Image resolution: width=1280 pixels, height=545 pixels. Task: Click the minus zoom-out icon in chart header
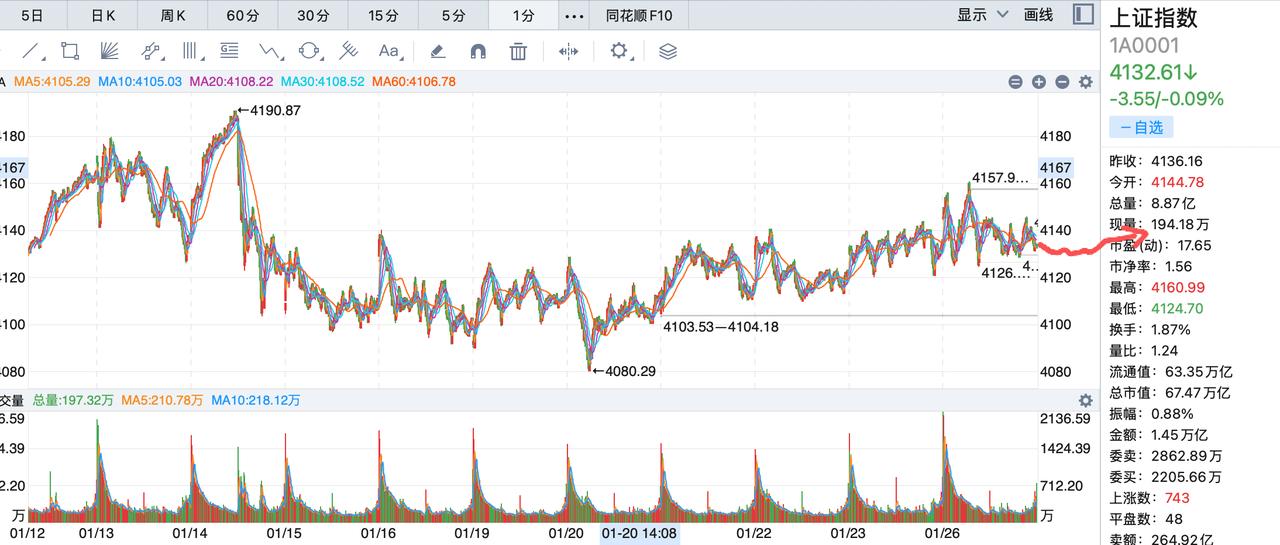pyautogui.click(x=1062, y=82)
